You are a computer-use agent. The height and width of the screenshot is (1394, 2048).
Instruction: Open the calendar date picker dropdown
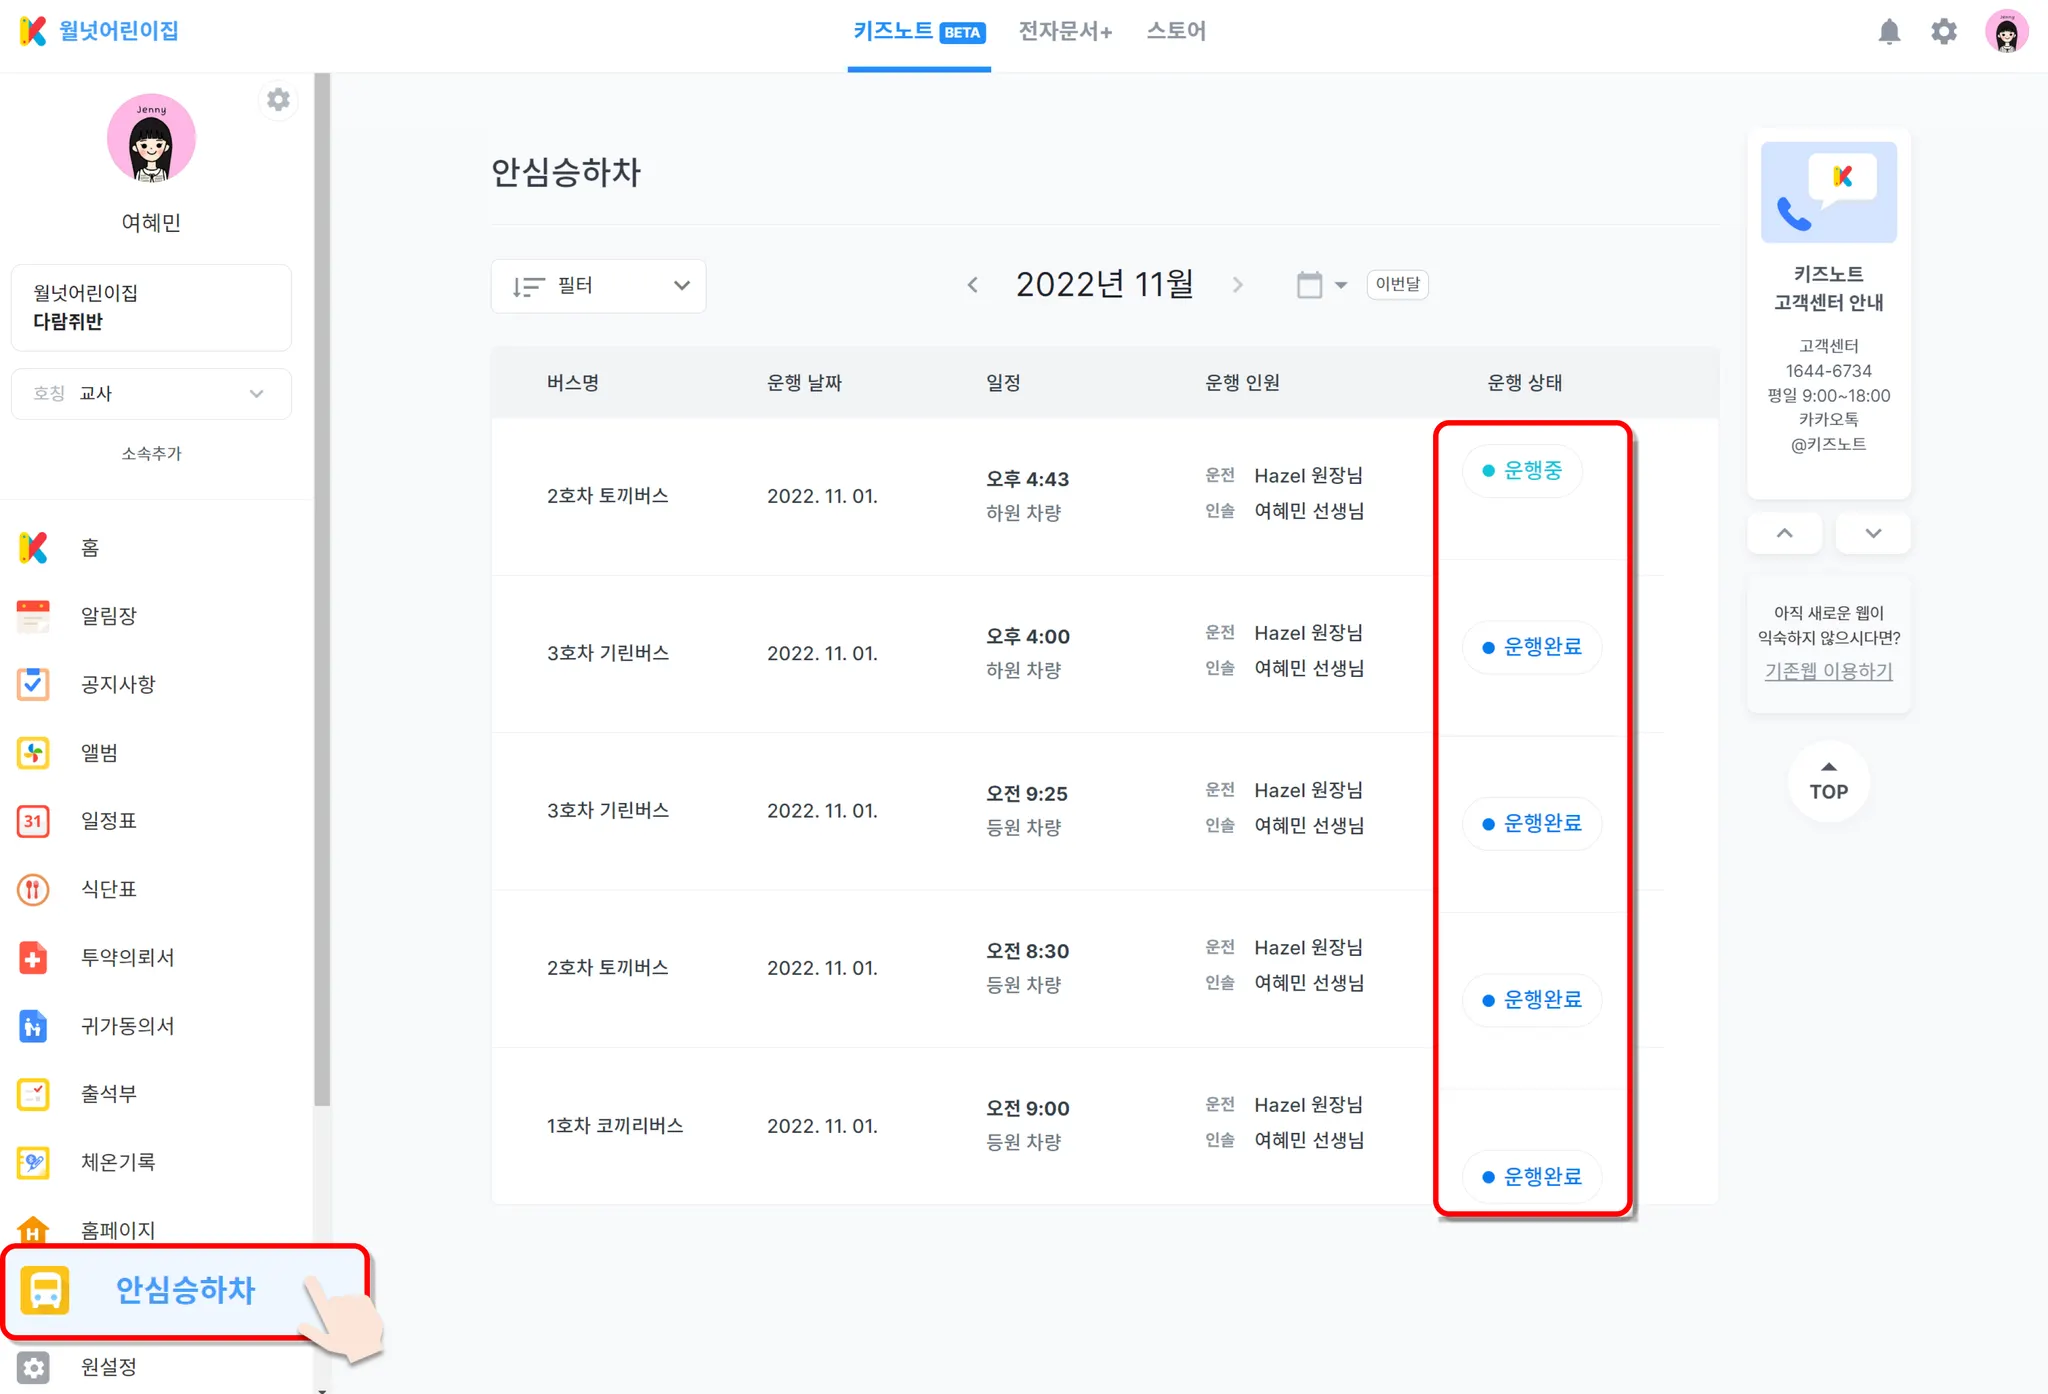click(x=1320, y=285)
